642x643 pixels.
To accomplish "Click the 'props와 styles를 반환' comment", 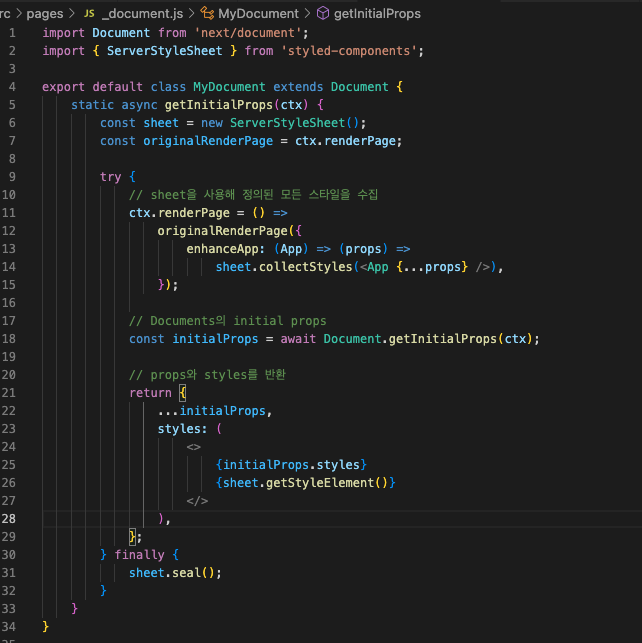I will pyautogui.click(x=207, y=375).
